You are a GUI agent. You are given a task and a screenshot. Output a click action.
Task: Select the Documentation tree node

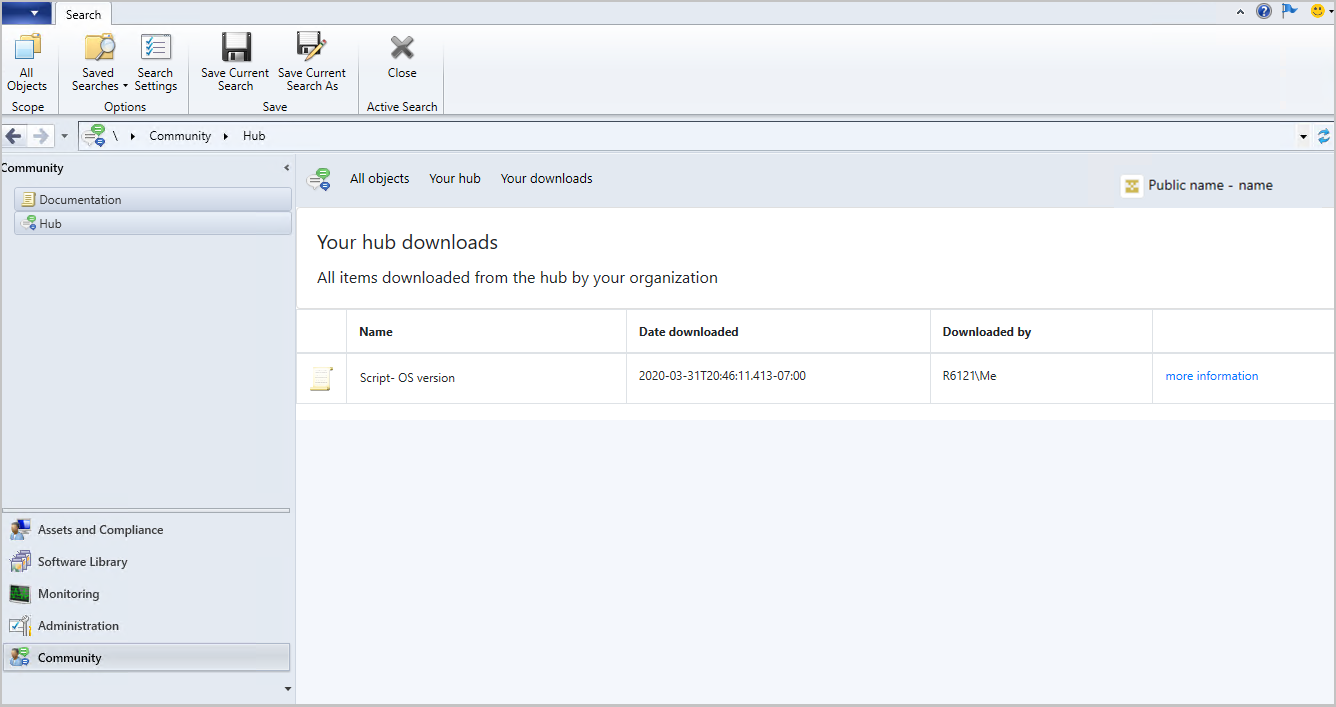[80, 200]
